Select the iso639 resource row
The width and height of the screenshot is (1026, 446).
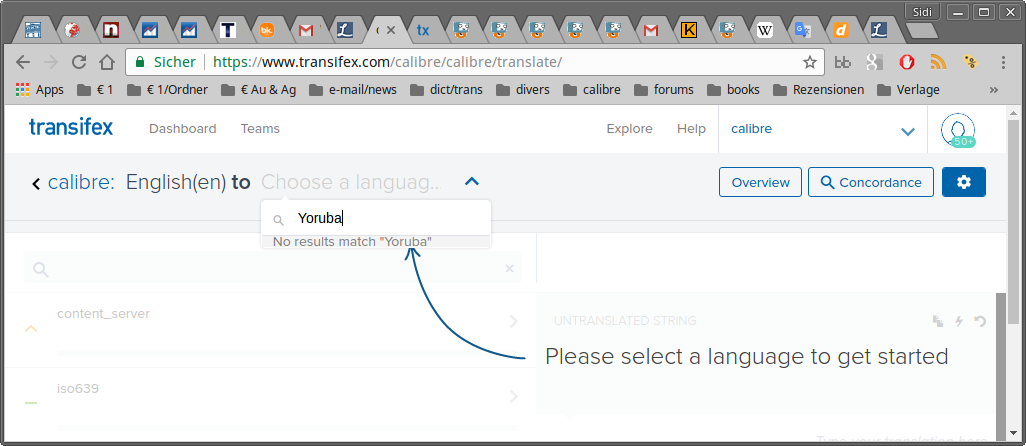coord(271,405)
